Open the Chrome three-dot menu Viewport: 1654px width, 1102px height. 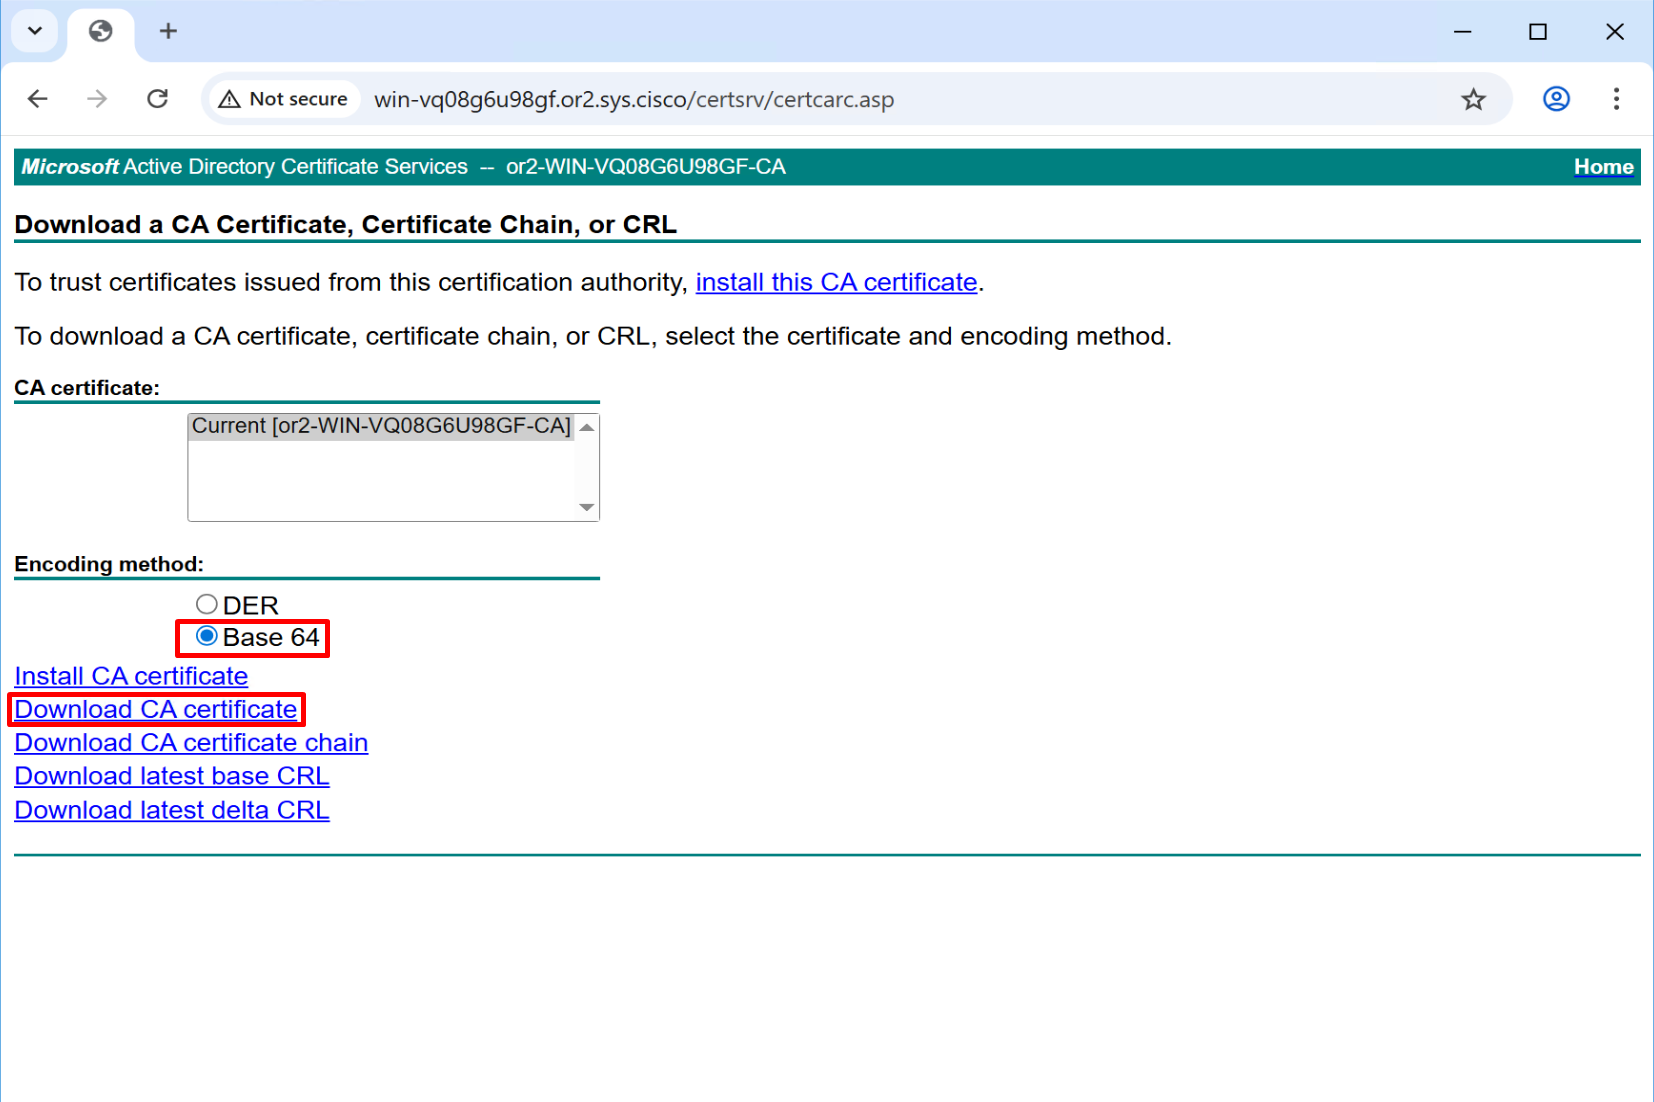tap(1616, 99)
